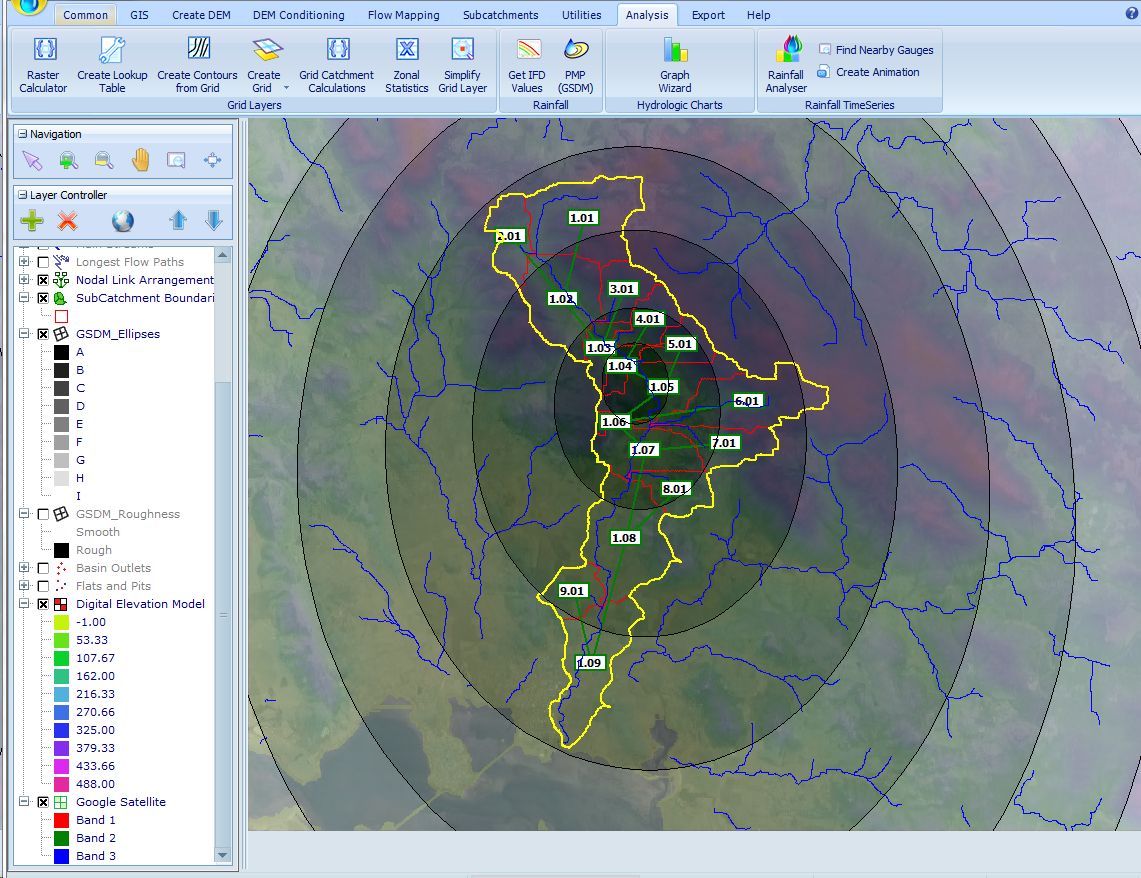Click the Zonal Statistics icon
Viewport: 1141px width, 878px height.
tap(407, 65)
